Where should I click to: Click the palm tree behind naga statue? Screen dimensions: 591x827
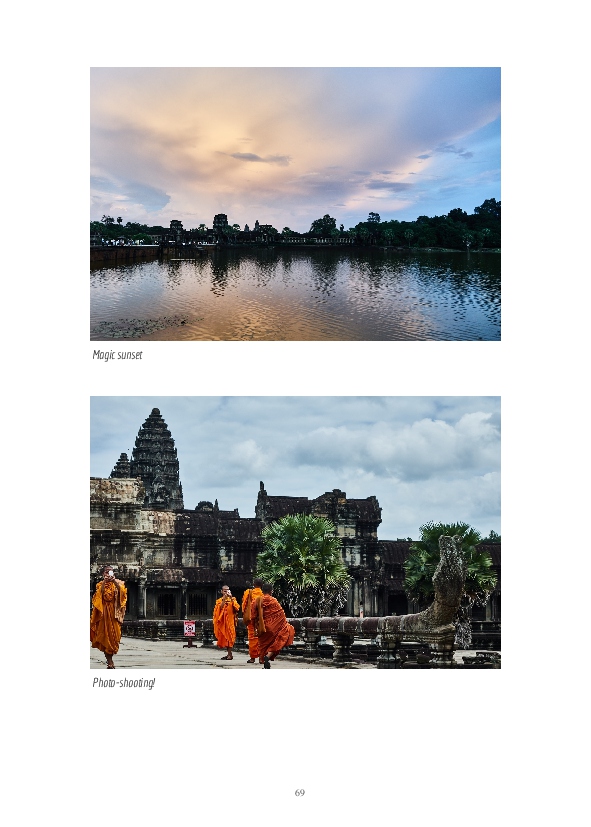[453, 559]
